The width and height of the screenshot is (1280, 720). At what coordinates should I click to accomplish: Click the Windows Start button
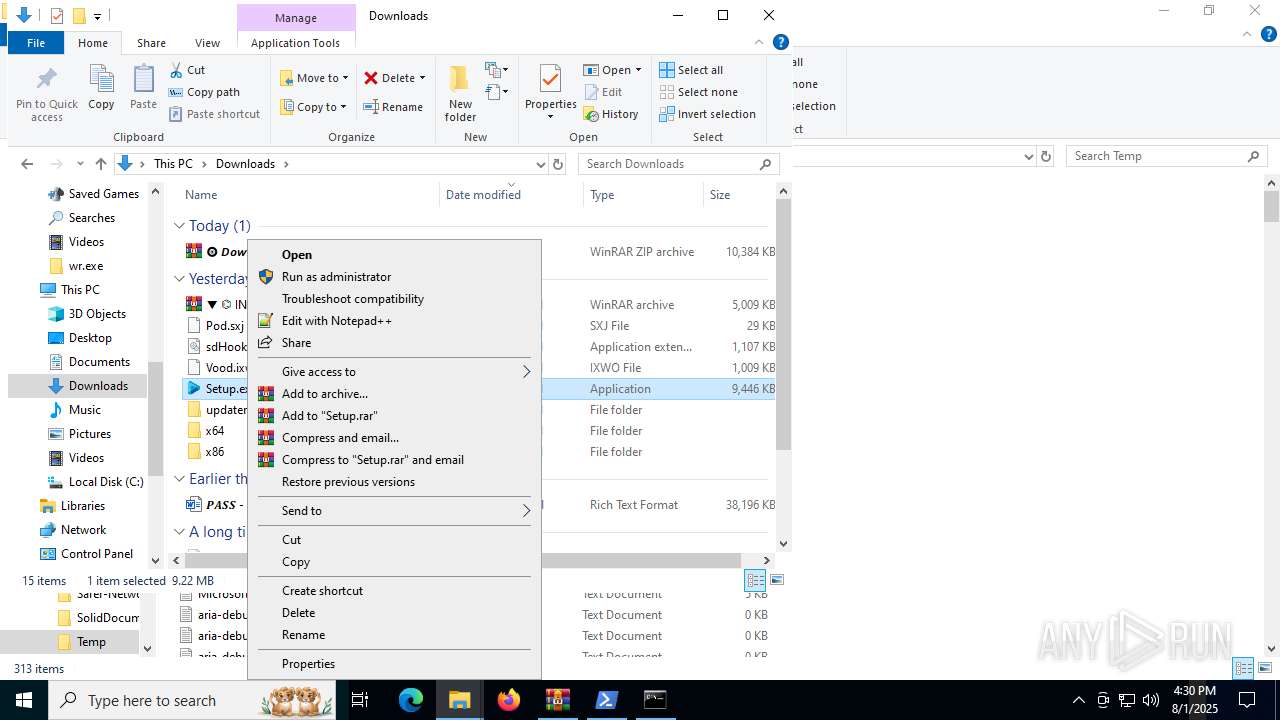click(24, 700)
